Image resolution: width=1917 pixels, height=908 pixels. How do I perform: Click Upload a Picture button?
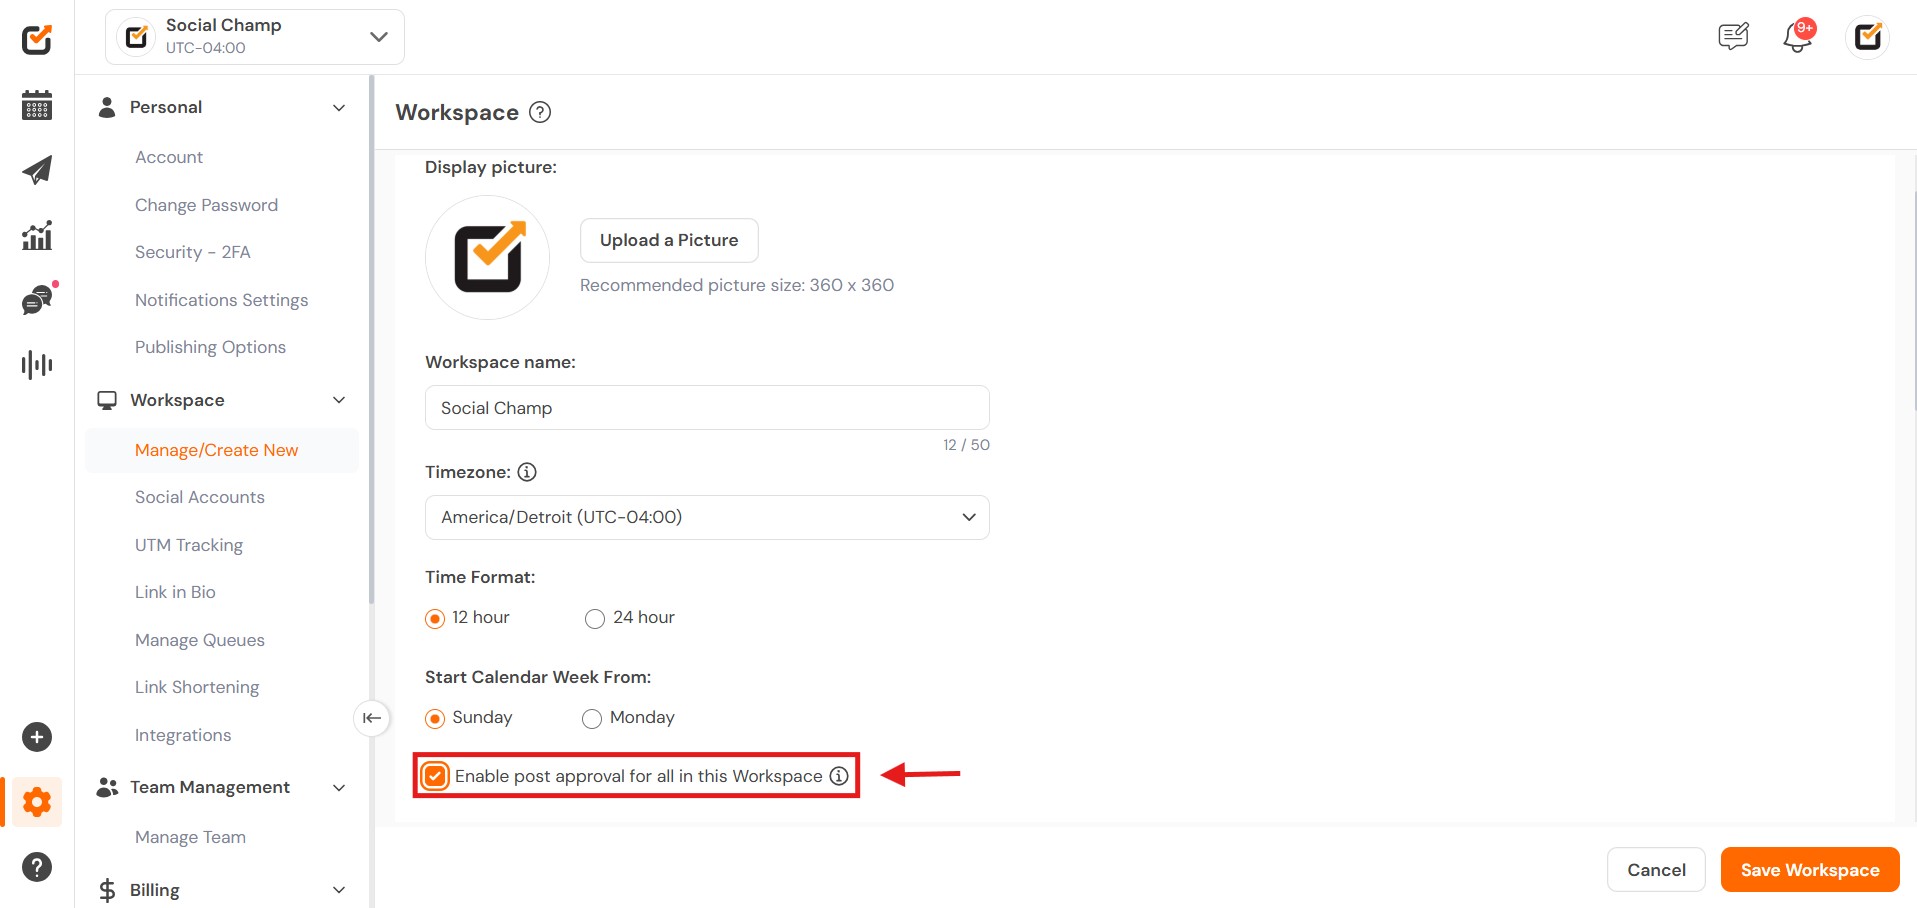669,240
